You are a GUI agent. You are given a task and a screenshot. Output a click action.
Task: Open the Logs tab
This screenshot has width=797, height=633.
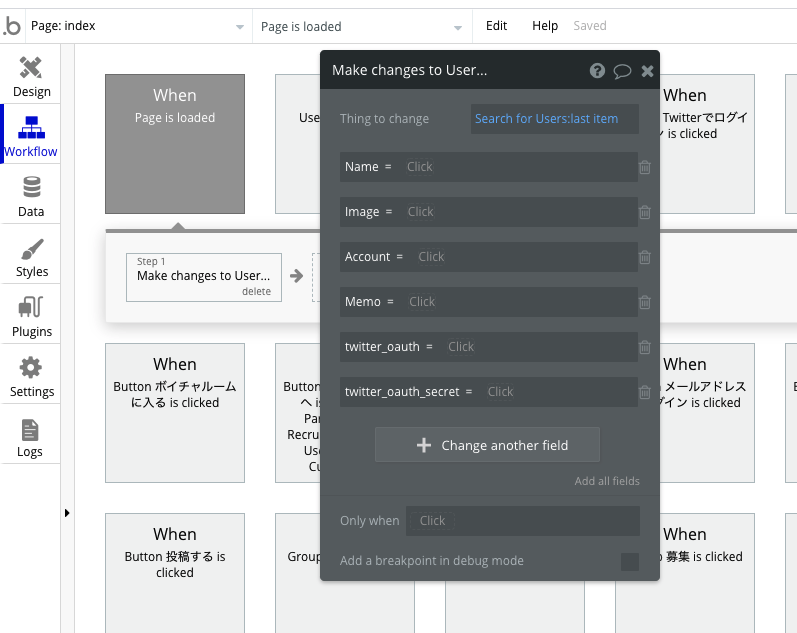click(30, 436)
